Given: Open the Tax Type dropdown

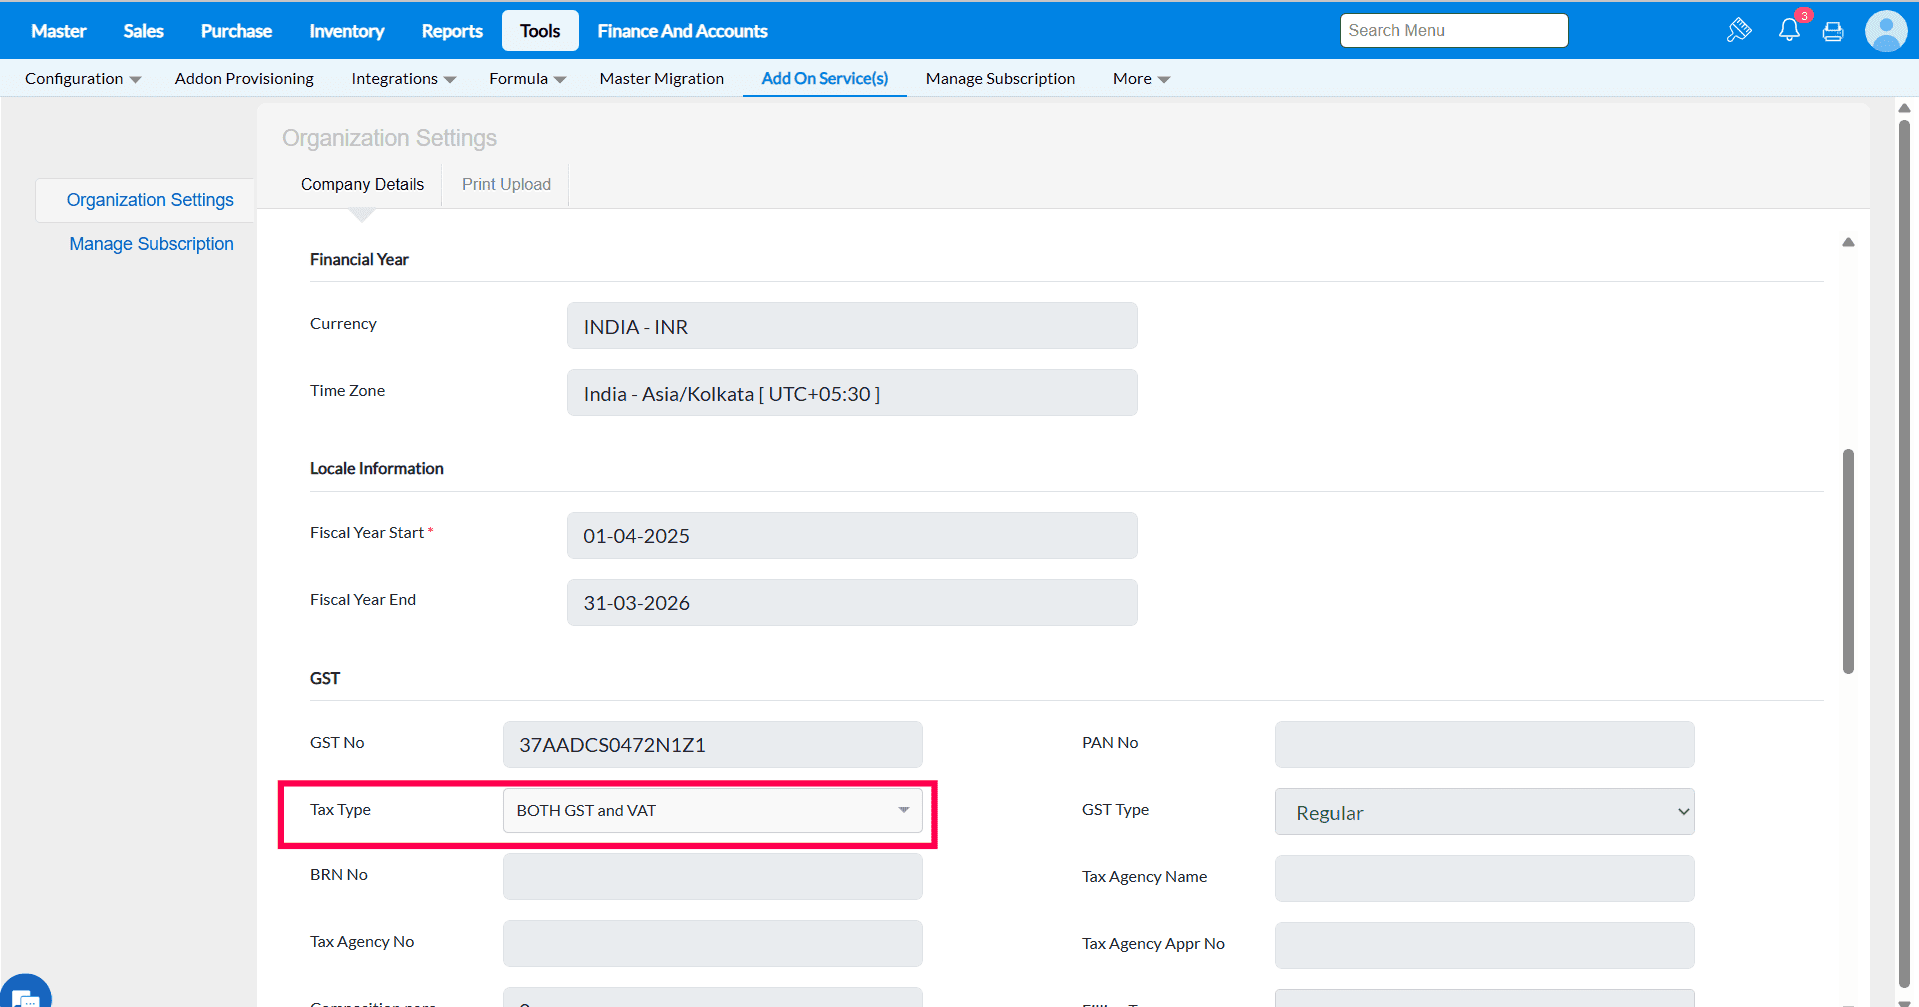Looking at the screenshot, I should point(712,810).
